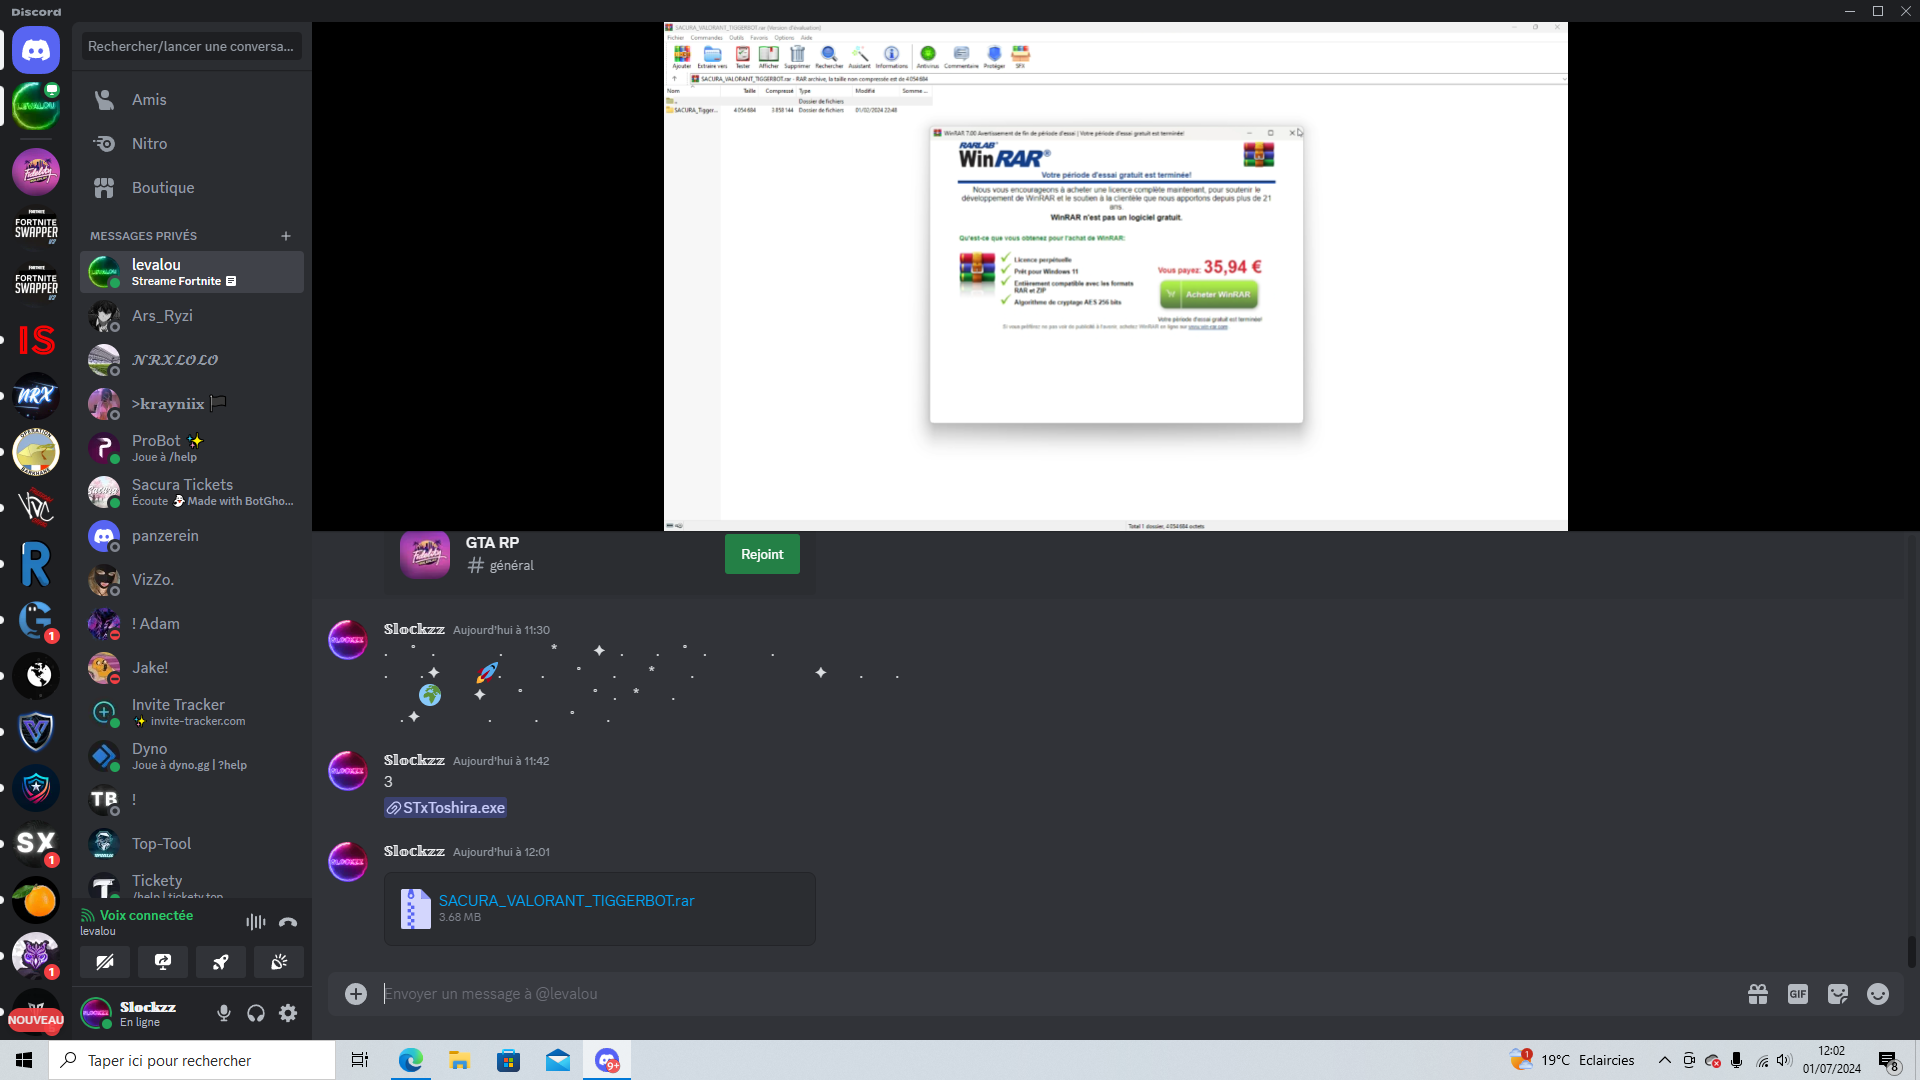
Task: Click Slockzz username on 12:01 message
Action: 414,851
